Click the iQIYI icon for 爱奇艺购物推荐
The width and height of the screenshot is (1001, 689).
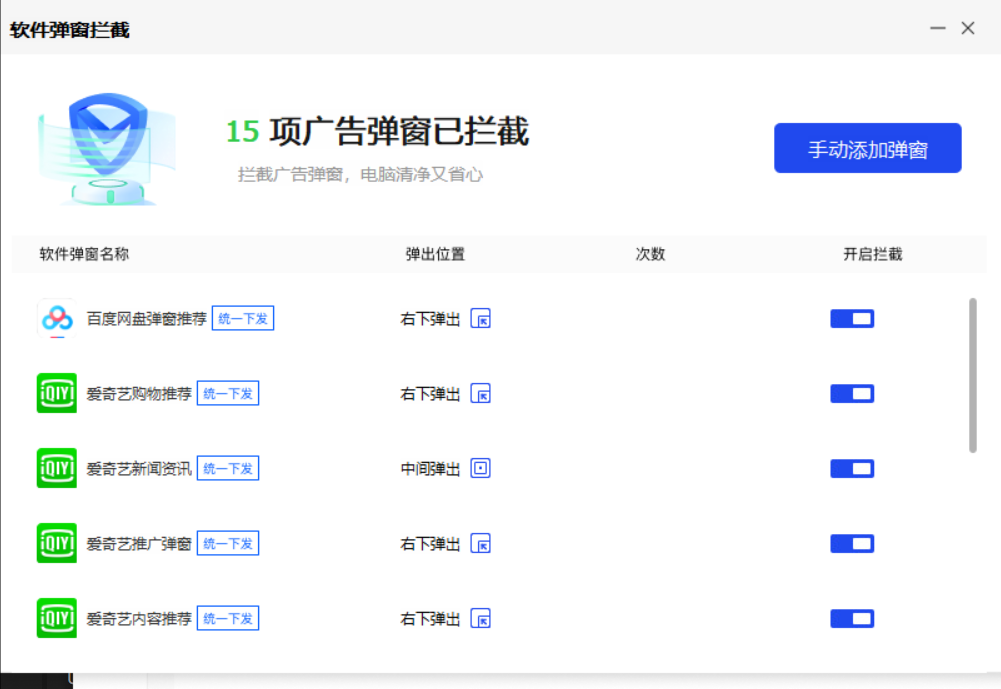pyautogui.click(x=57, y=393)
